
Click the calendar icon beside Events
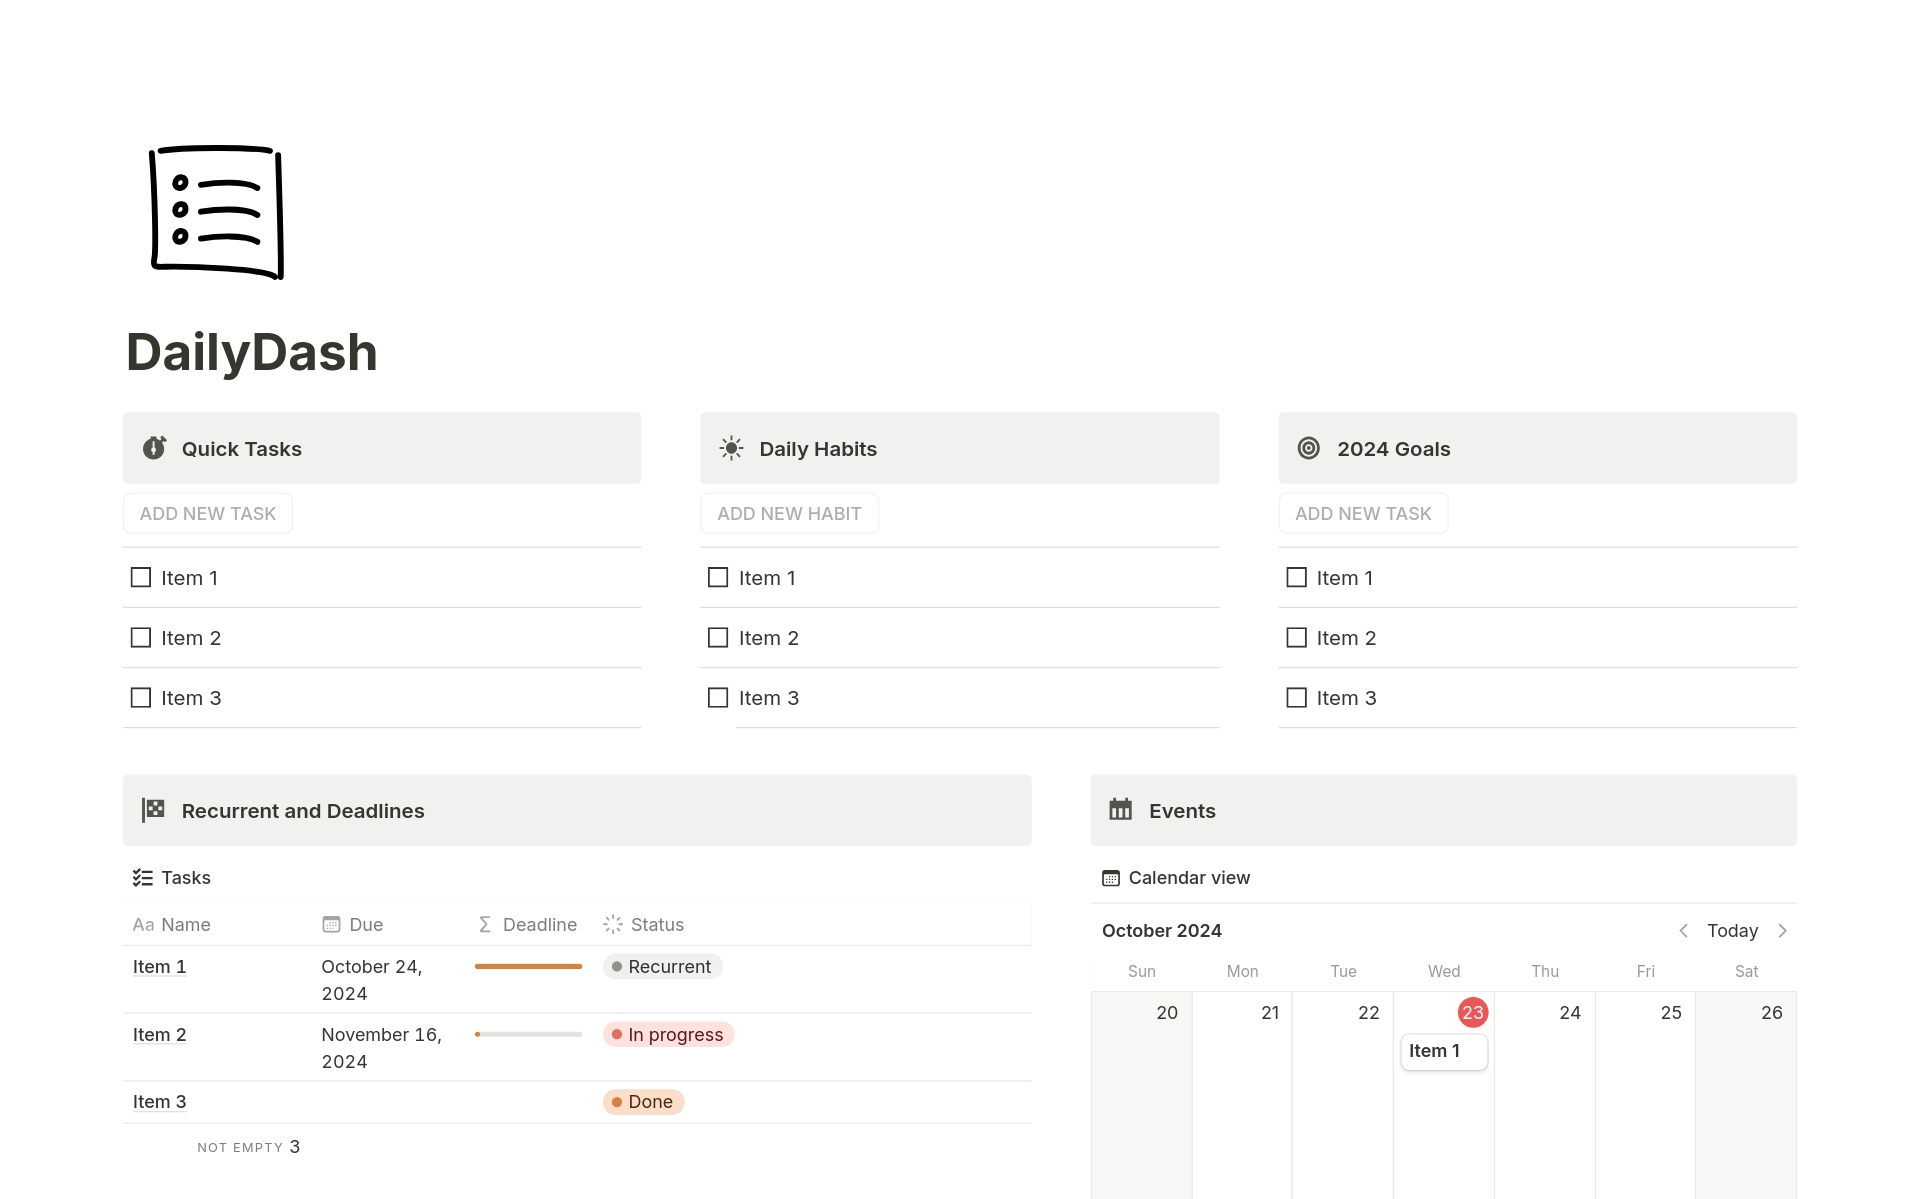pos(1121,810)
